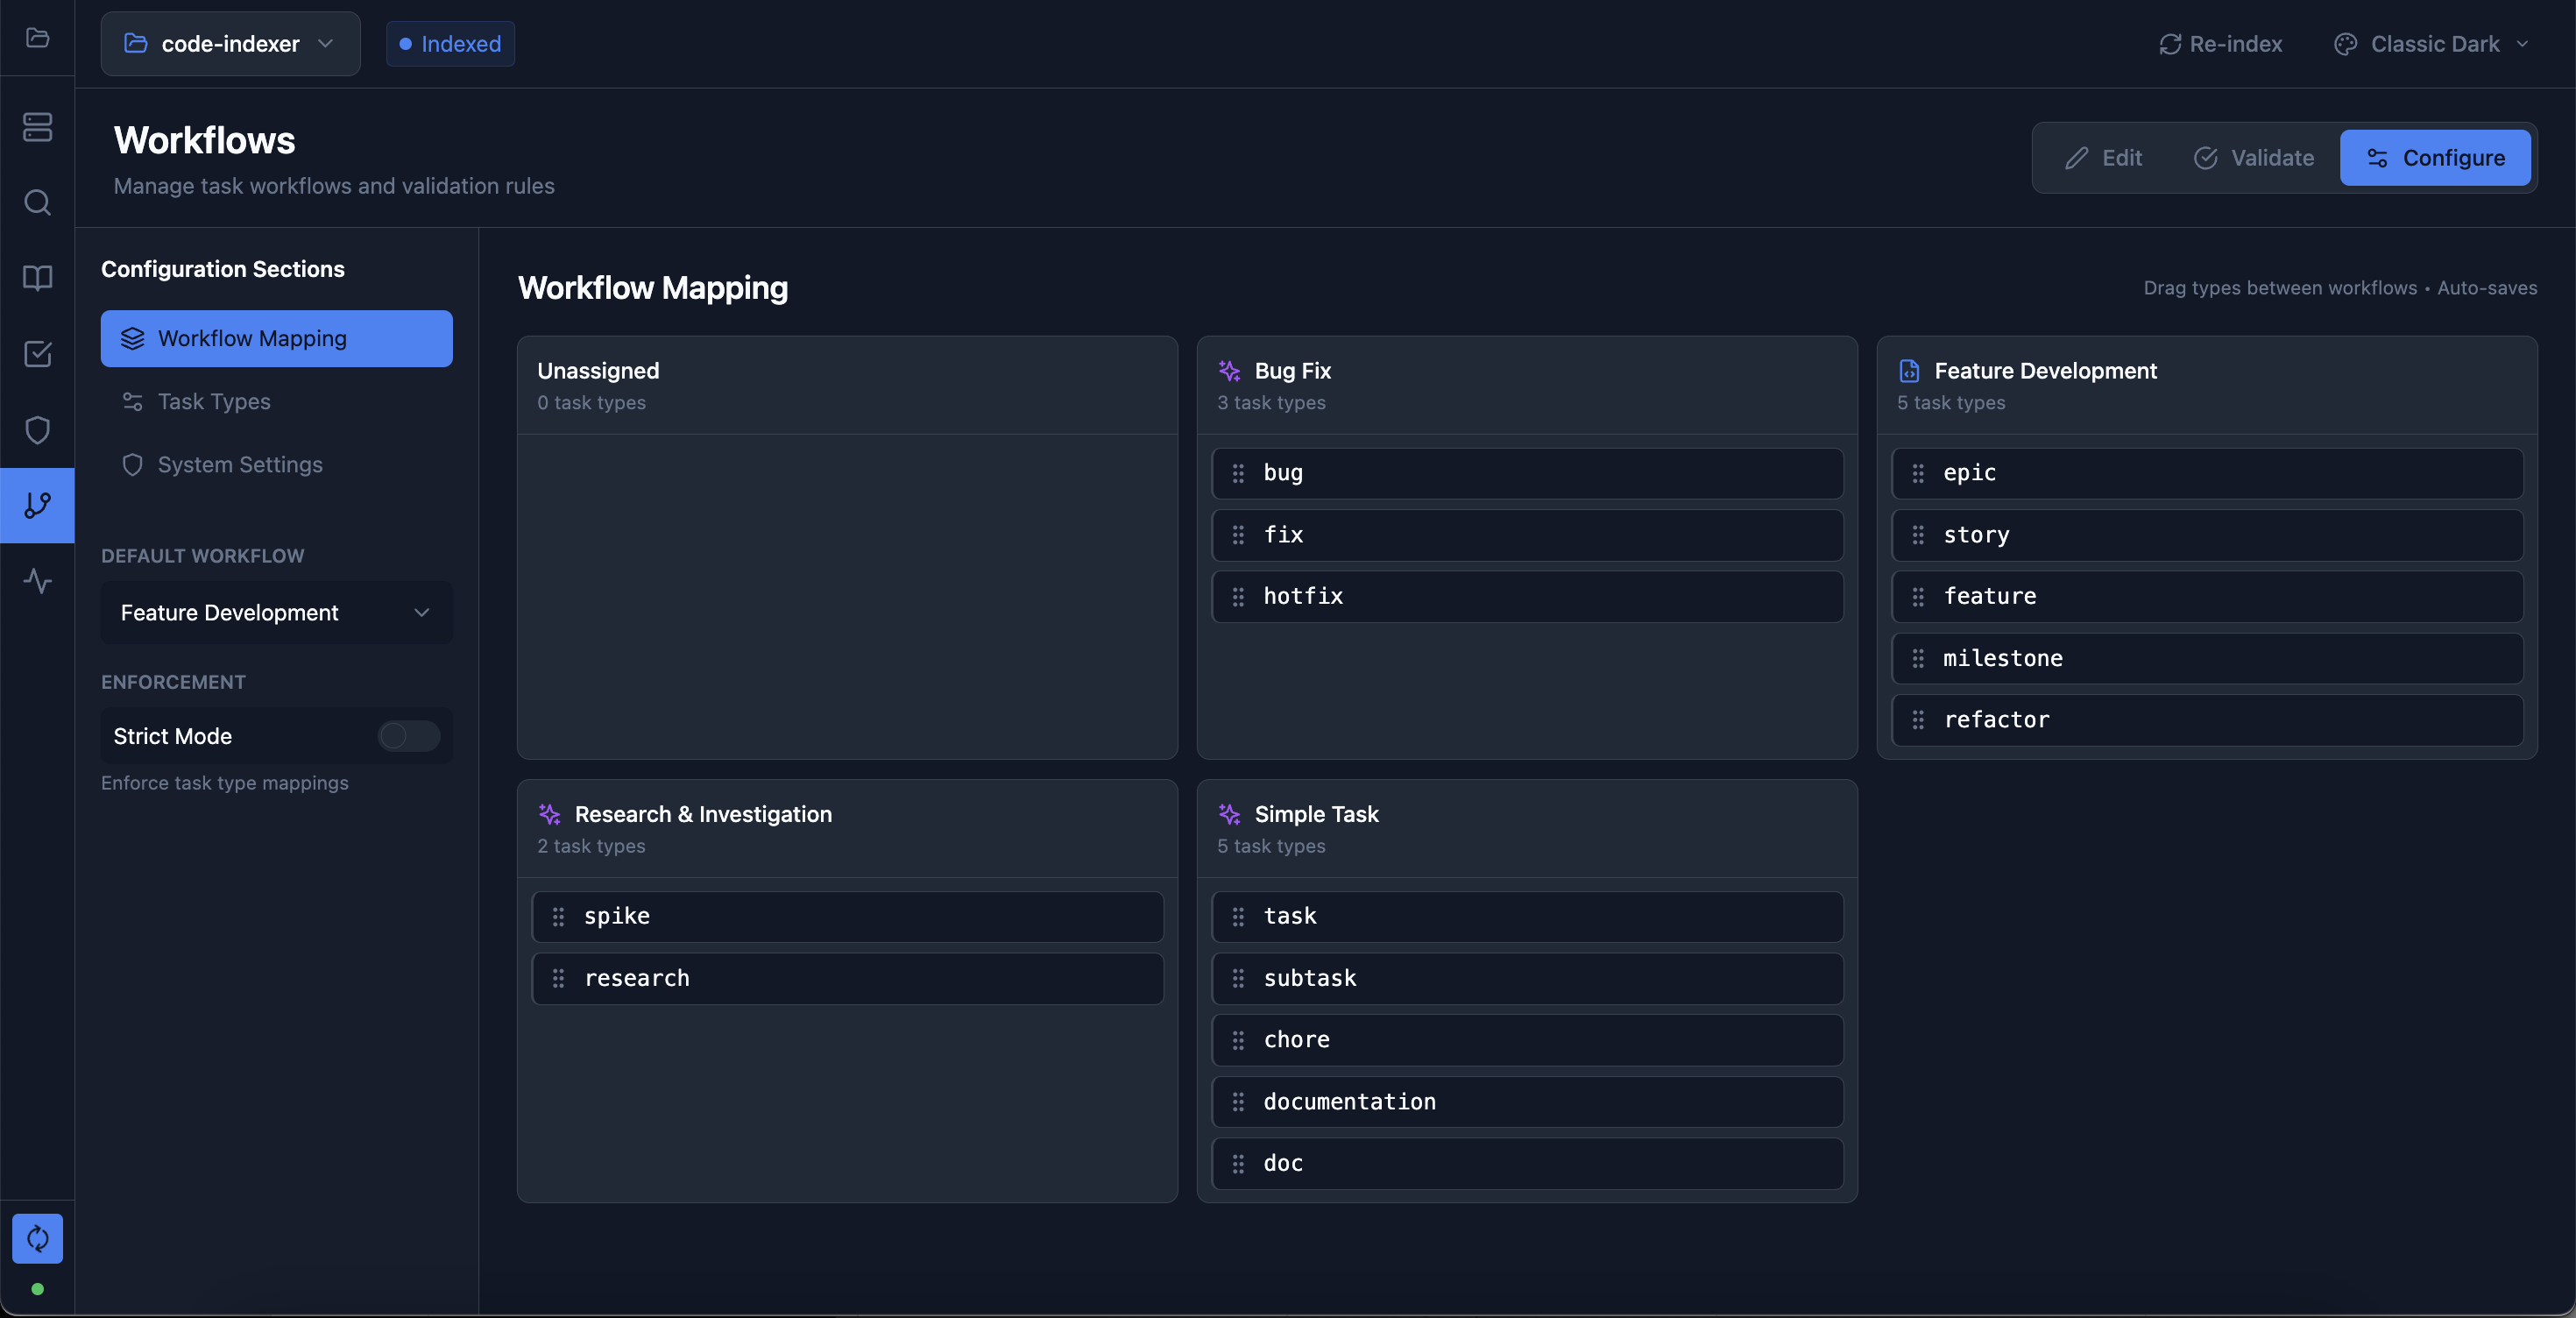This screenshot has height=1318, width=2576.
Task: Open the System Settings section
Action: tap(240, 465)
